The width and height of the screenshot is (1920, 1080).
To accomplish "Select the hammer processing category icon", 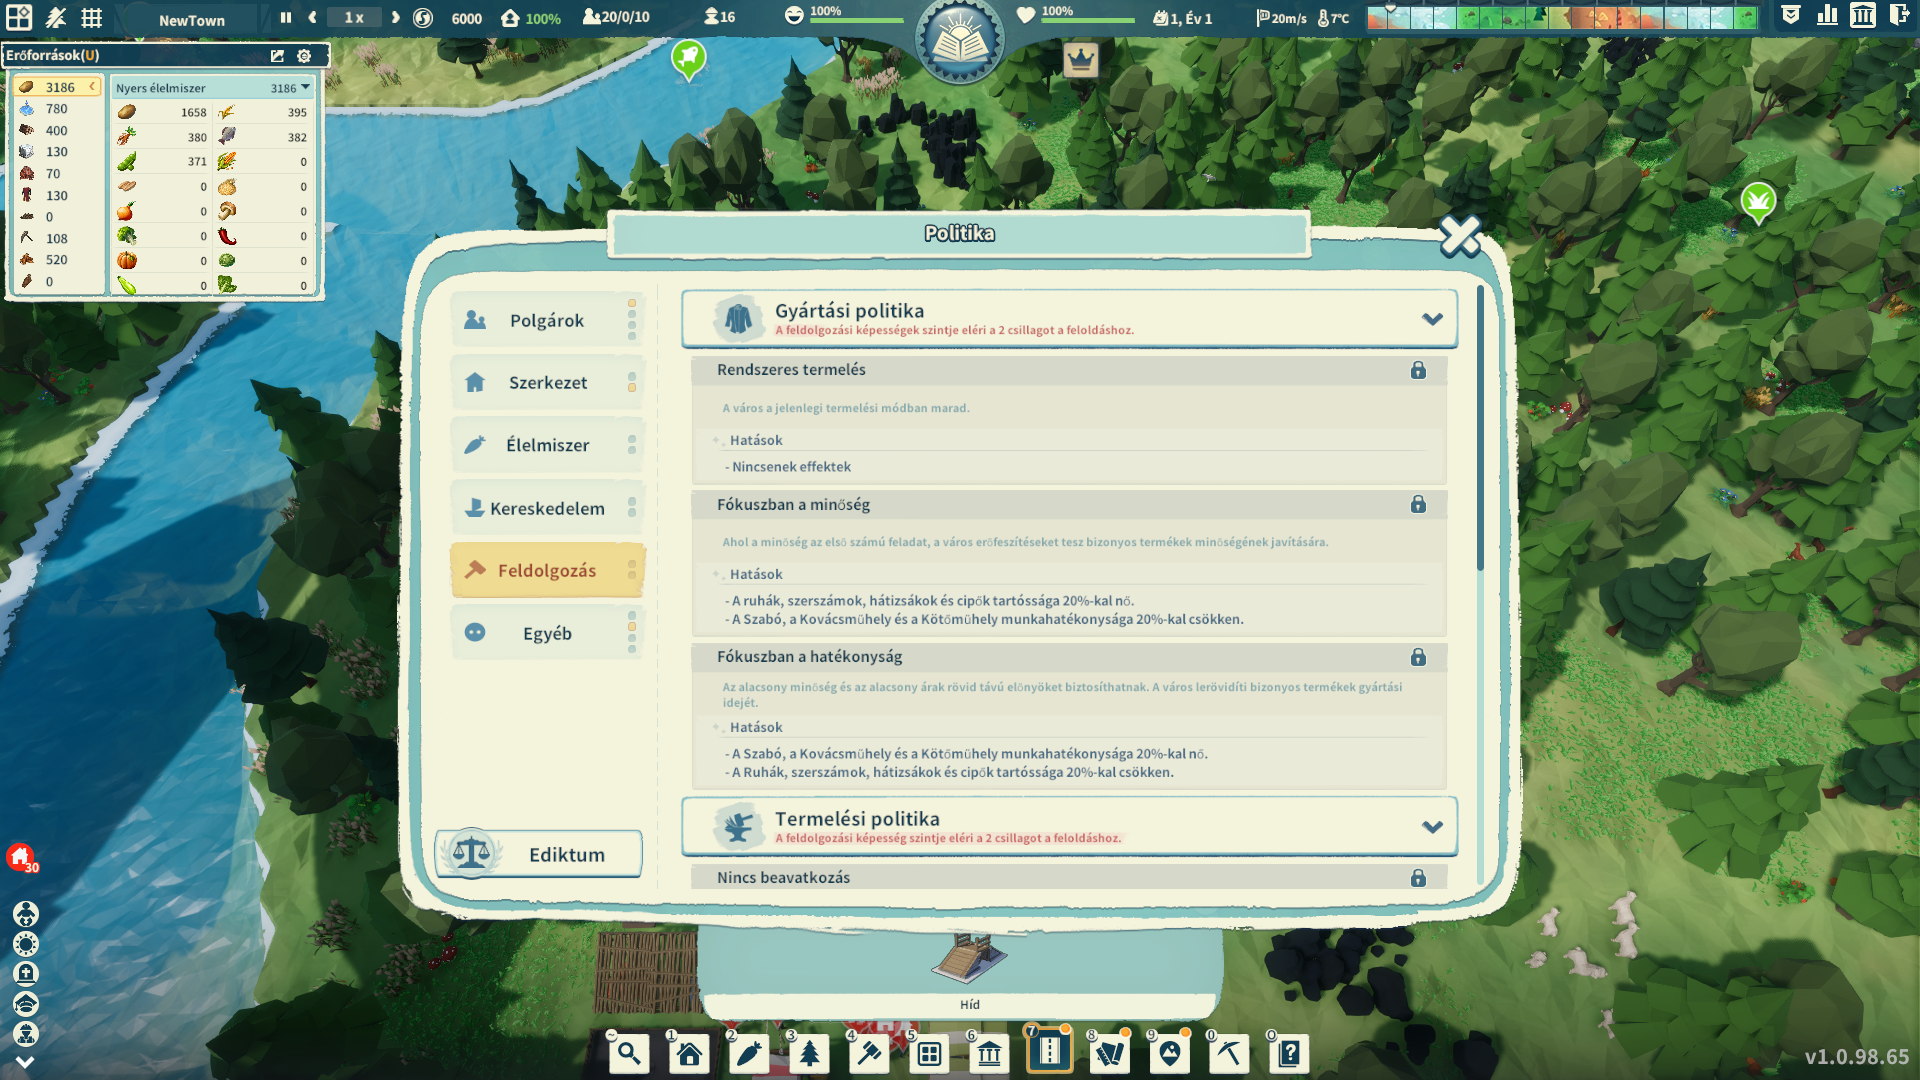I will coord(869,1053).
